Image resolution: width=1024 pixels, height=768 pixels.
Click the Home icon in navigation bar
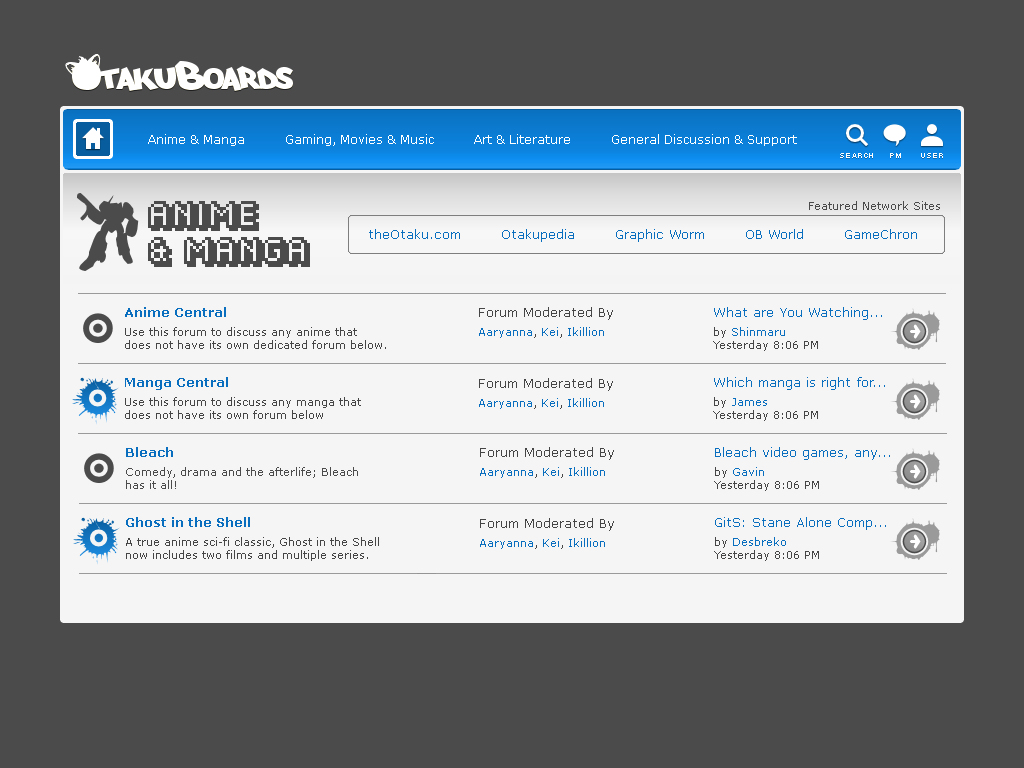[93, 139]
